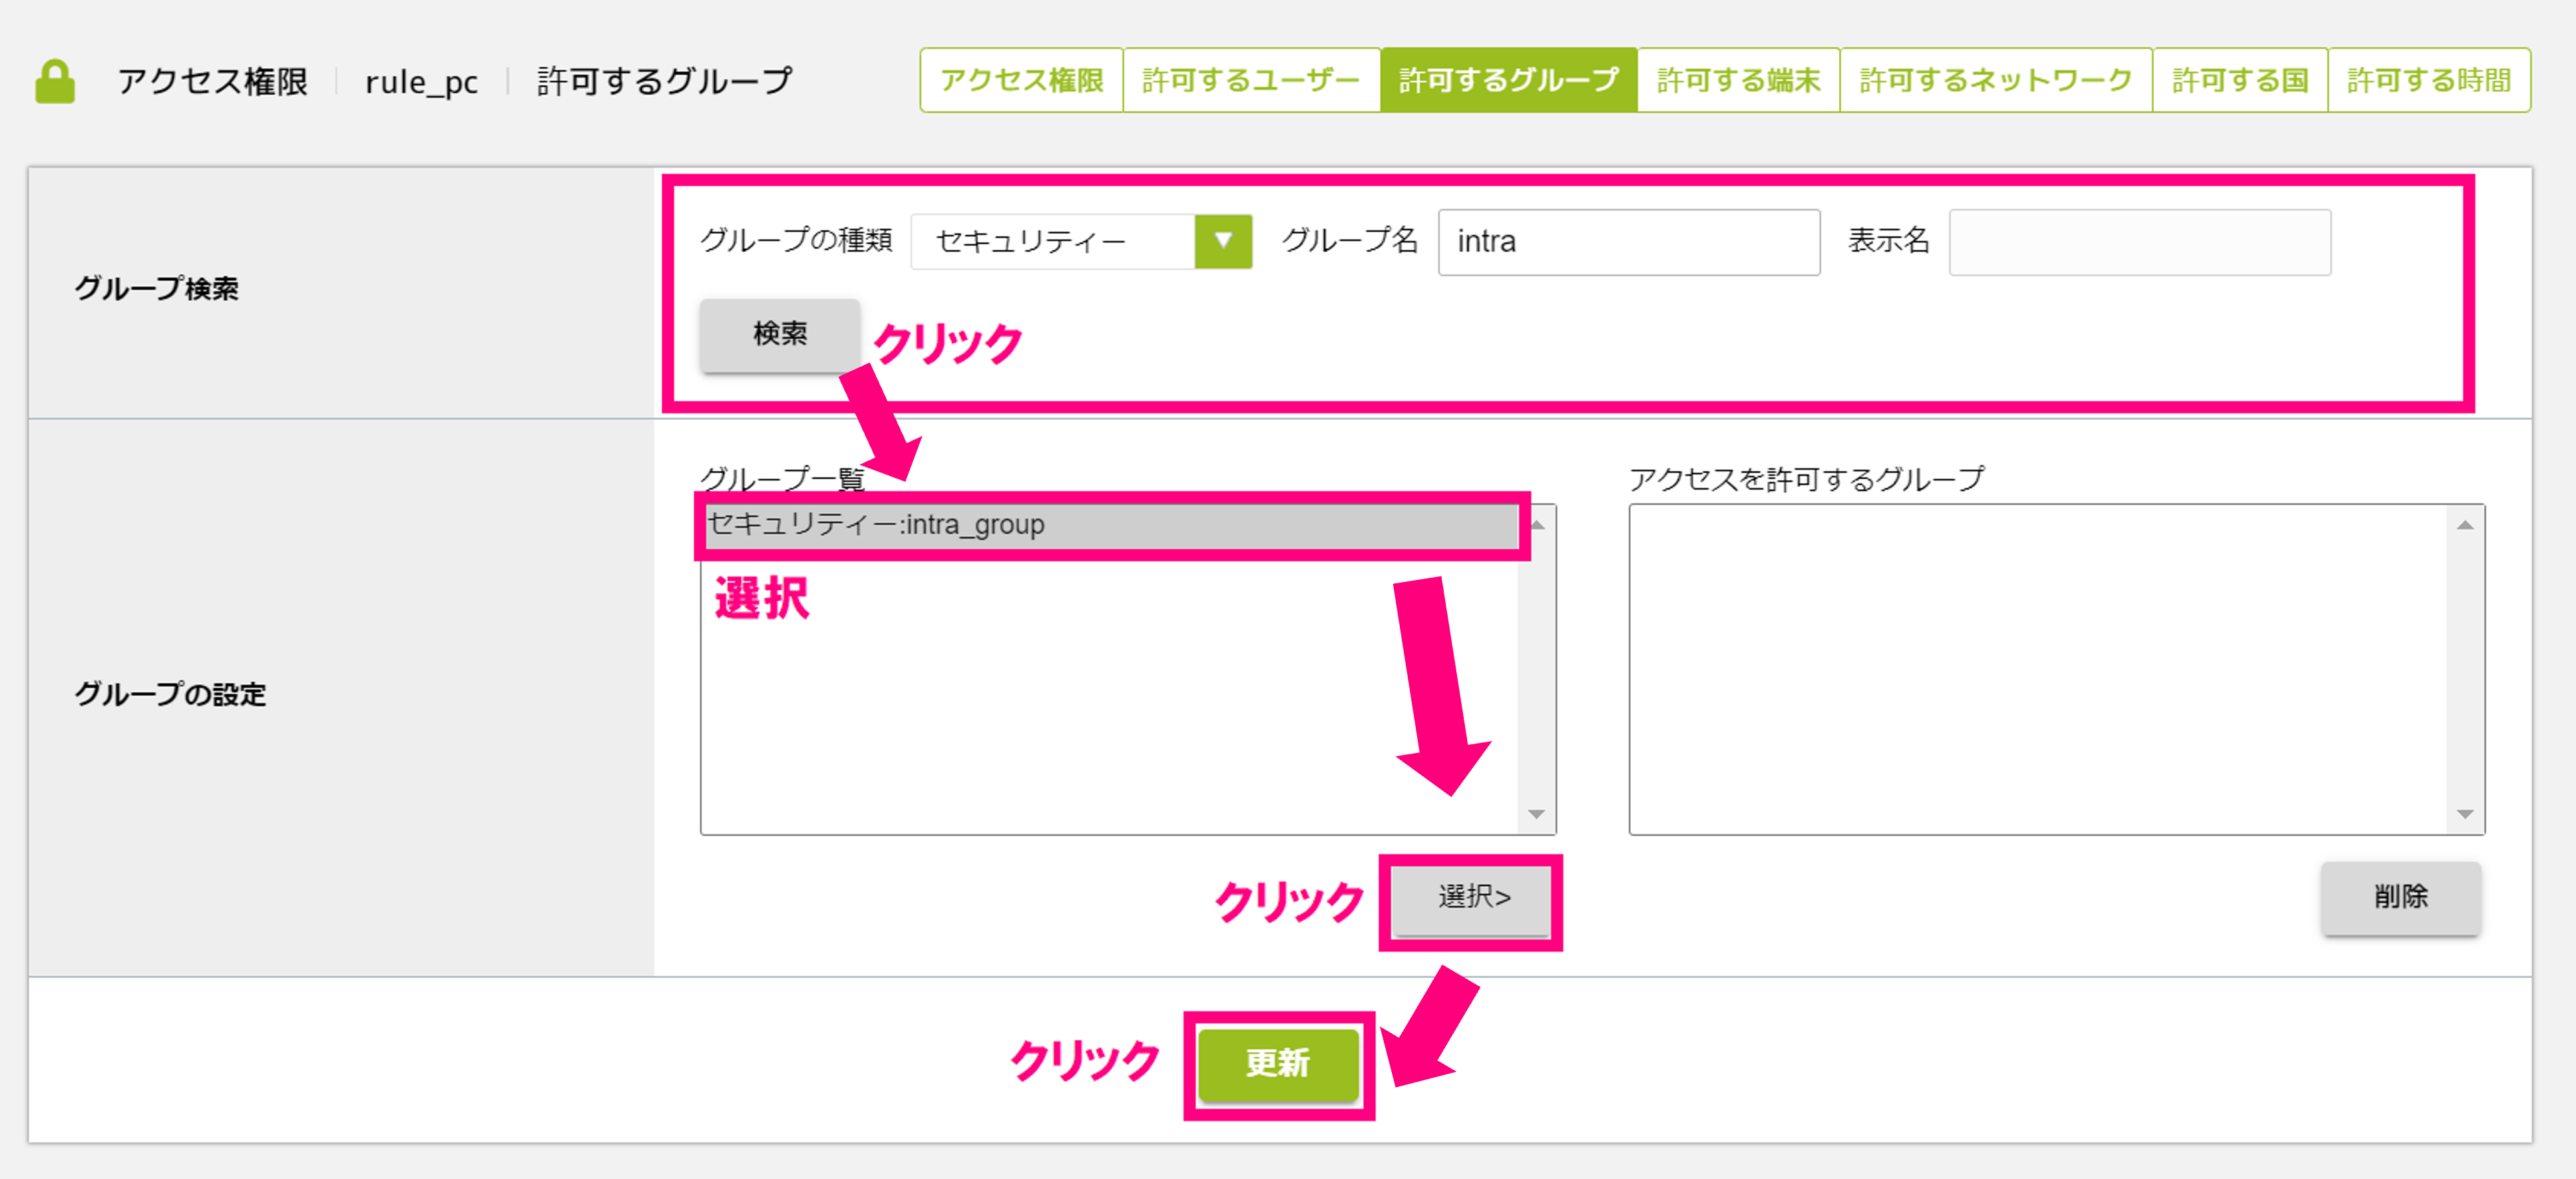
Task: Switch to 許可する国 tab
Action: tap(2240, 80)
